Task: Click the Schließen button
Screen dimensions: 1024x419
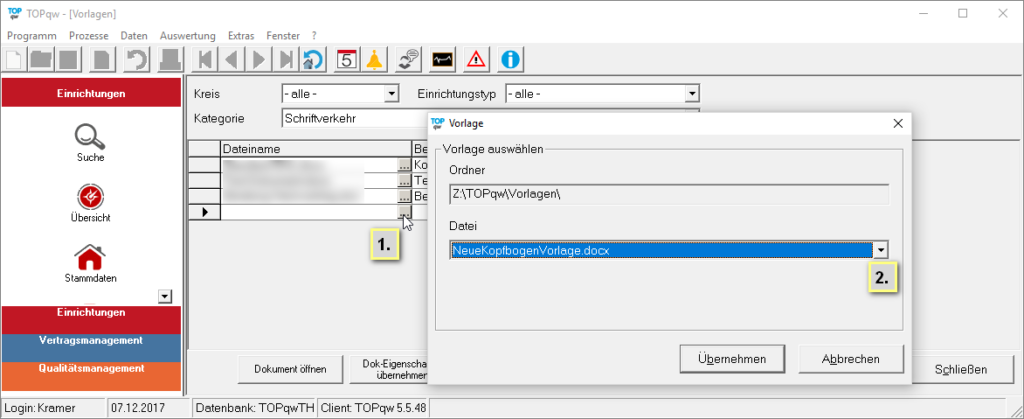Action: pyautogui.click(x=960, y=369)
